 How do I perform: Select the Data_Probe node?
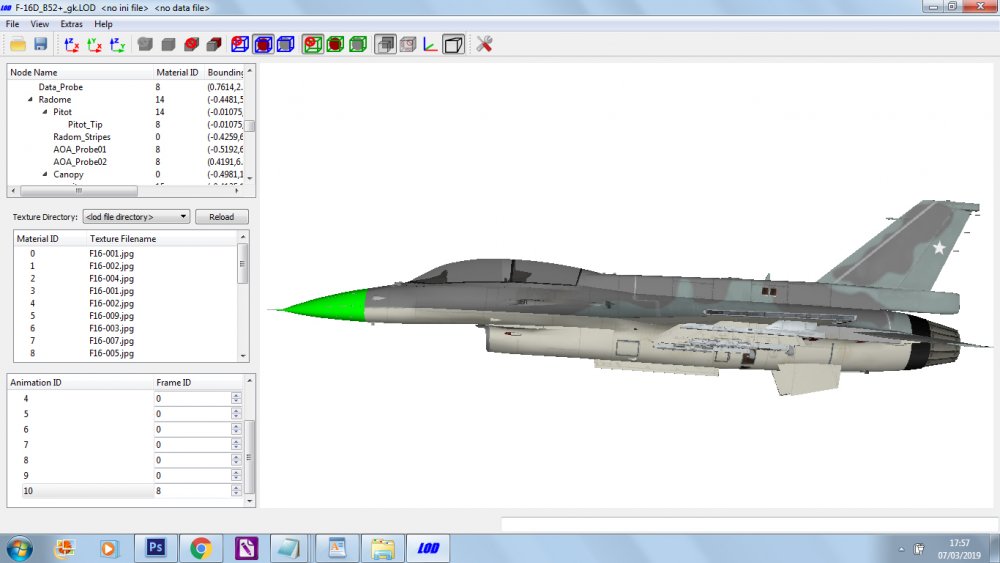coord(61,87)
